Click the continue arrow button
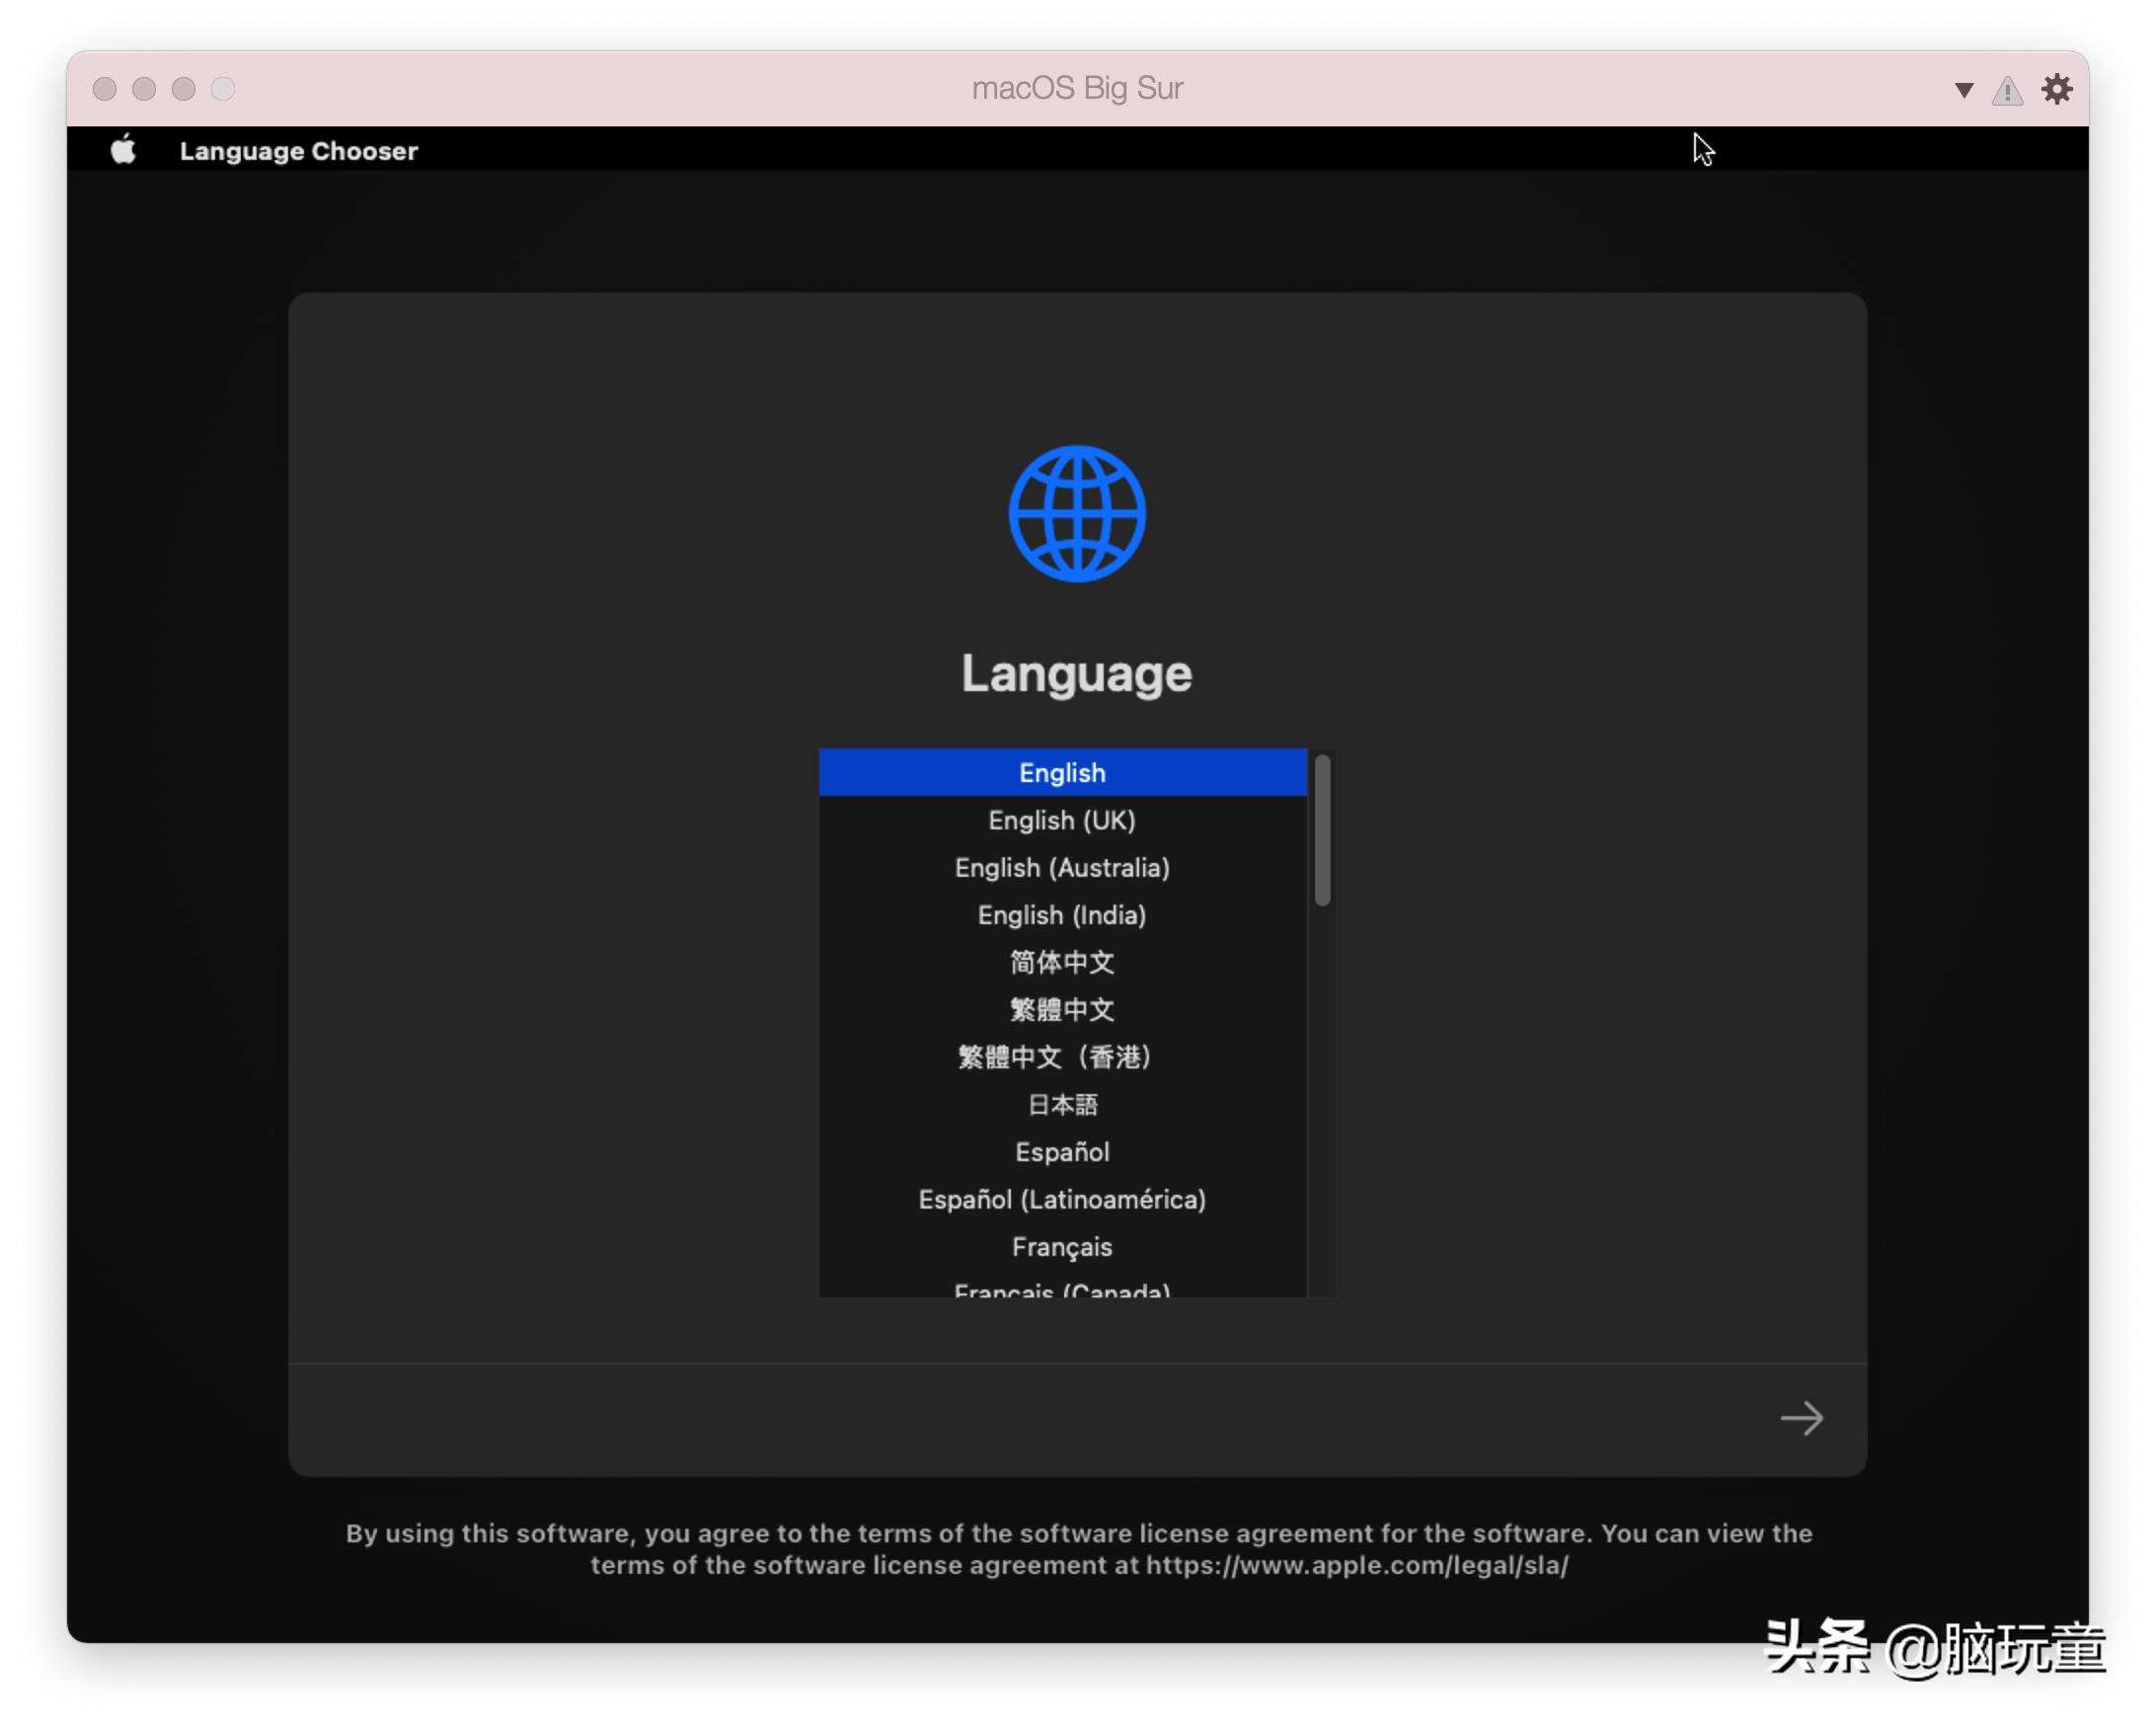Image resolution: width=2156 pixels, height=1726 pixels. pos(1801,1417)
